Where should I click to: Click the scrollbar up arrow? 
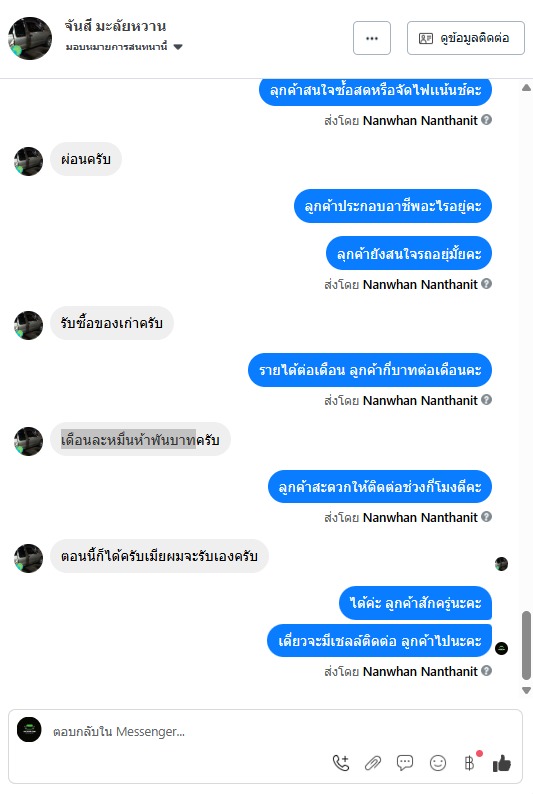point(526,88)
